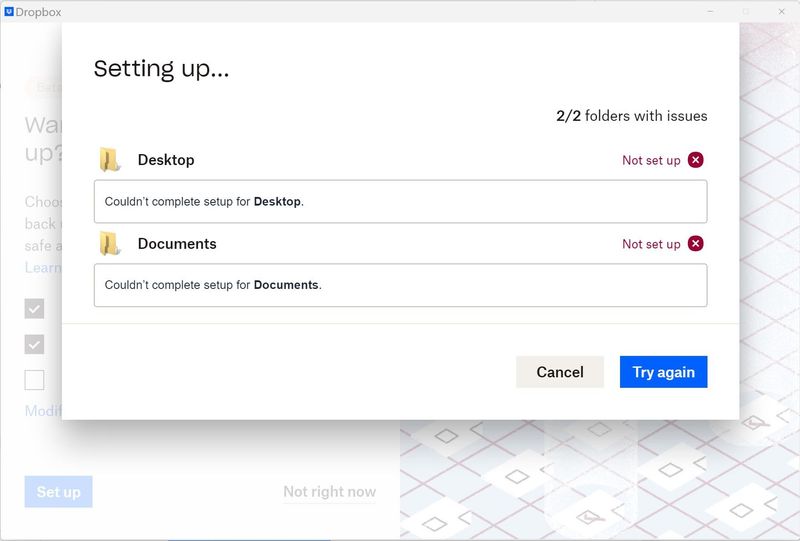
Task: Click the Documents folder name label
Action: point(177,244)
